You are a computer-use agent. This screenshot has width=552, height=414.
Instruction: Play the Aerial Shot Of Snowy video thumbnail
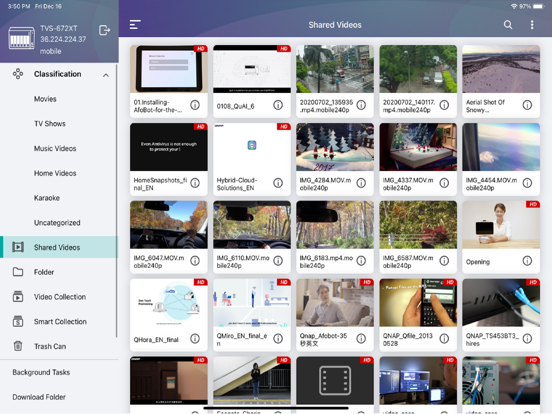coord(501,69)
